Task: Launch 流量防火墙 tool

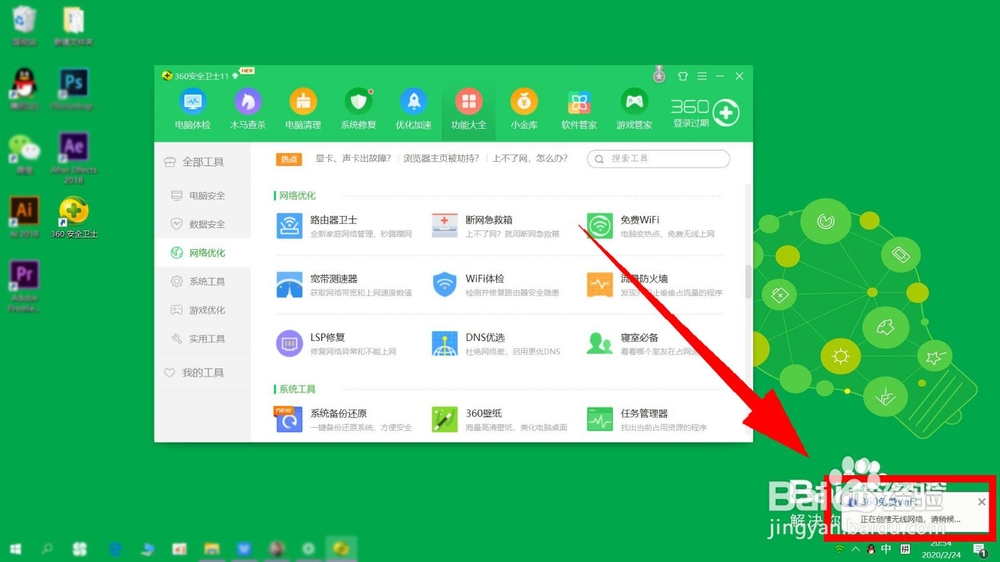Action: pyautogui.click(x=654, y=285)
